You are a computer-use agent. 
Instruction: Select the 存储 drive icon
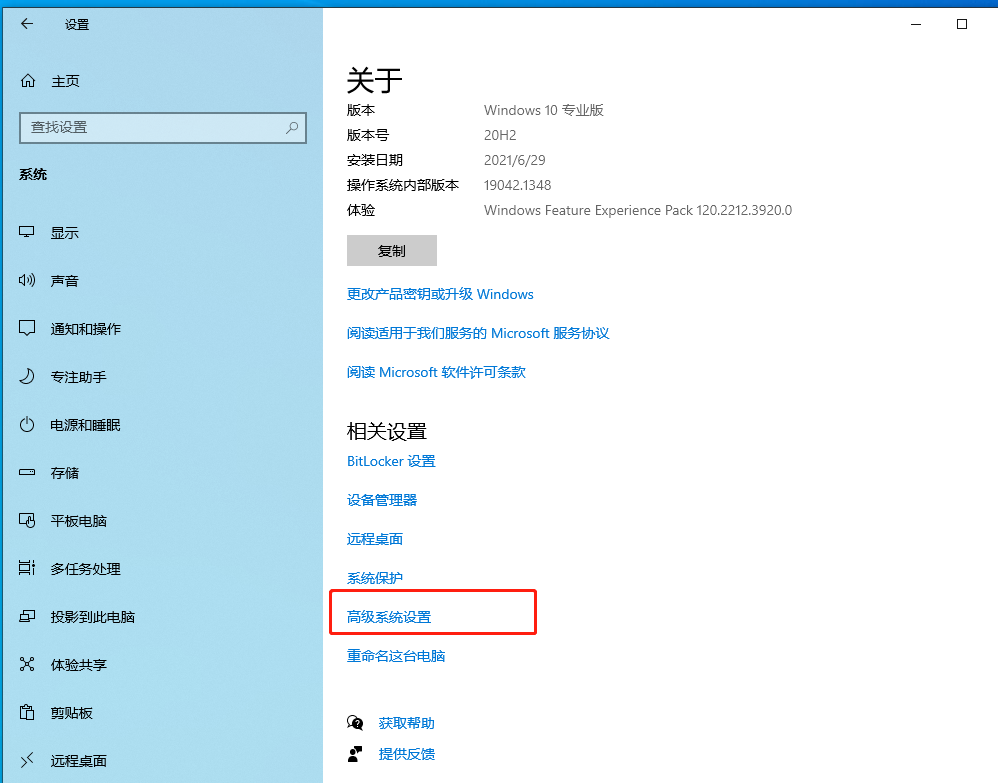point(27,472)
